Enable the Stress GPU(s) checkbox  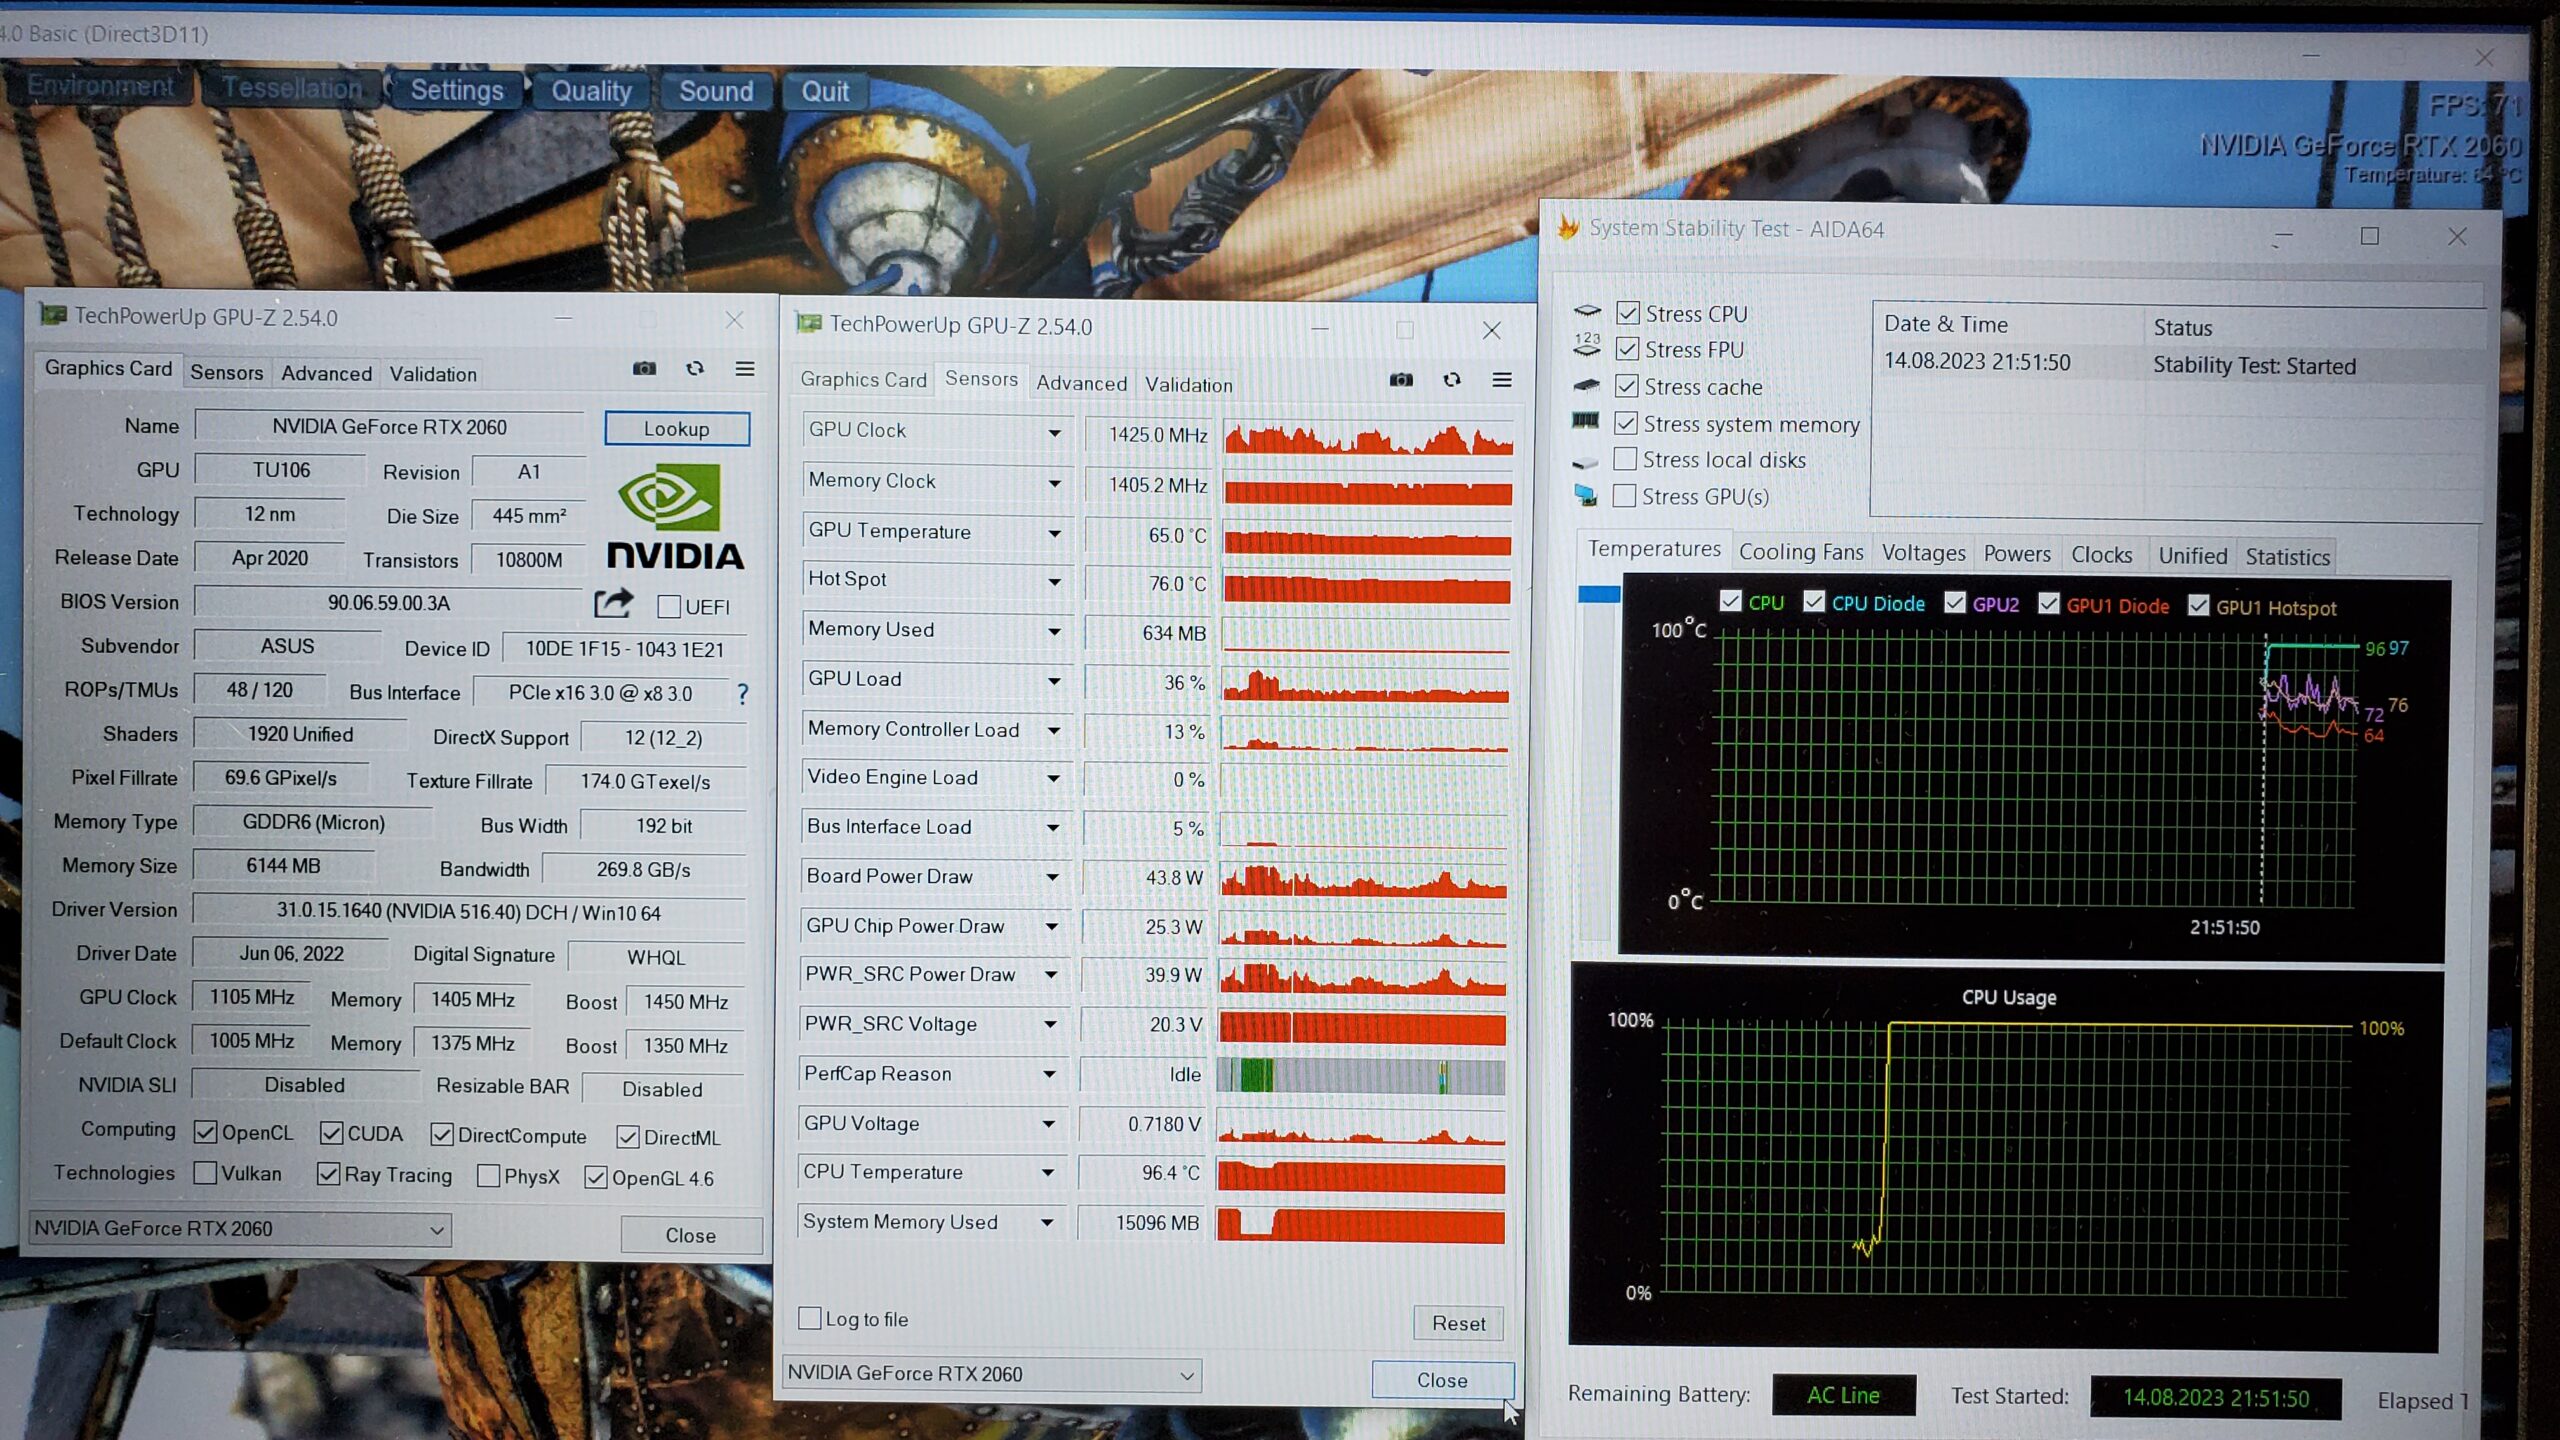tap(1626, 496)
